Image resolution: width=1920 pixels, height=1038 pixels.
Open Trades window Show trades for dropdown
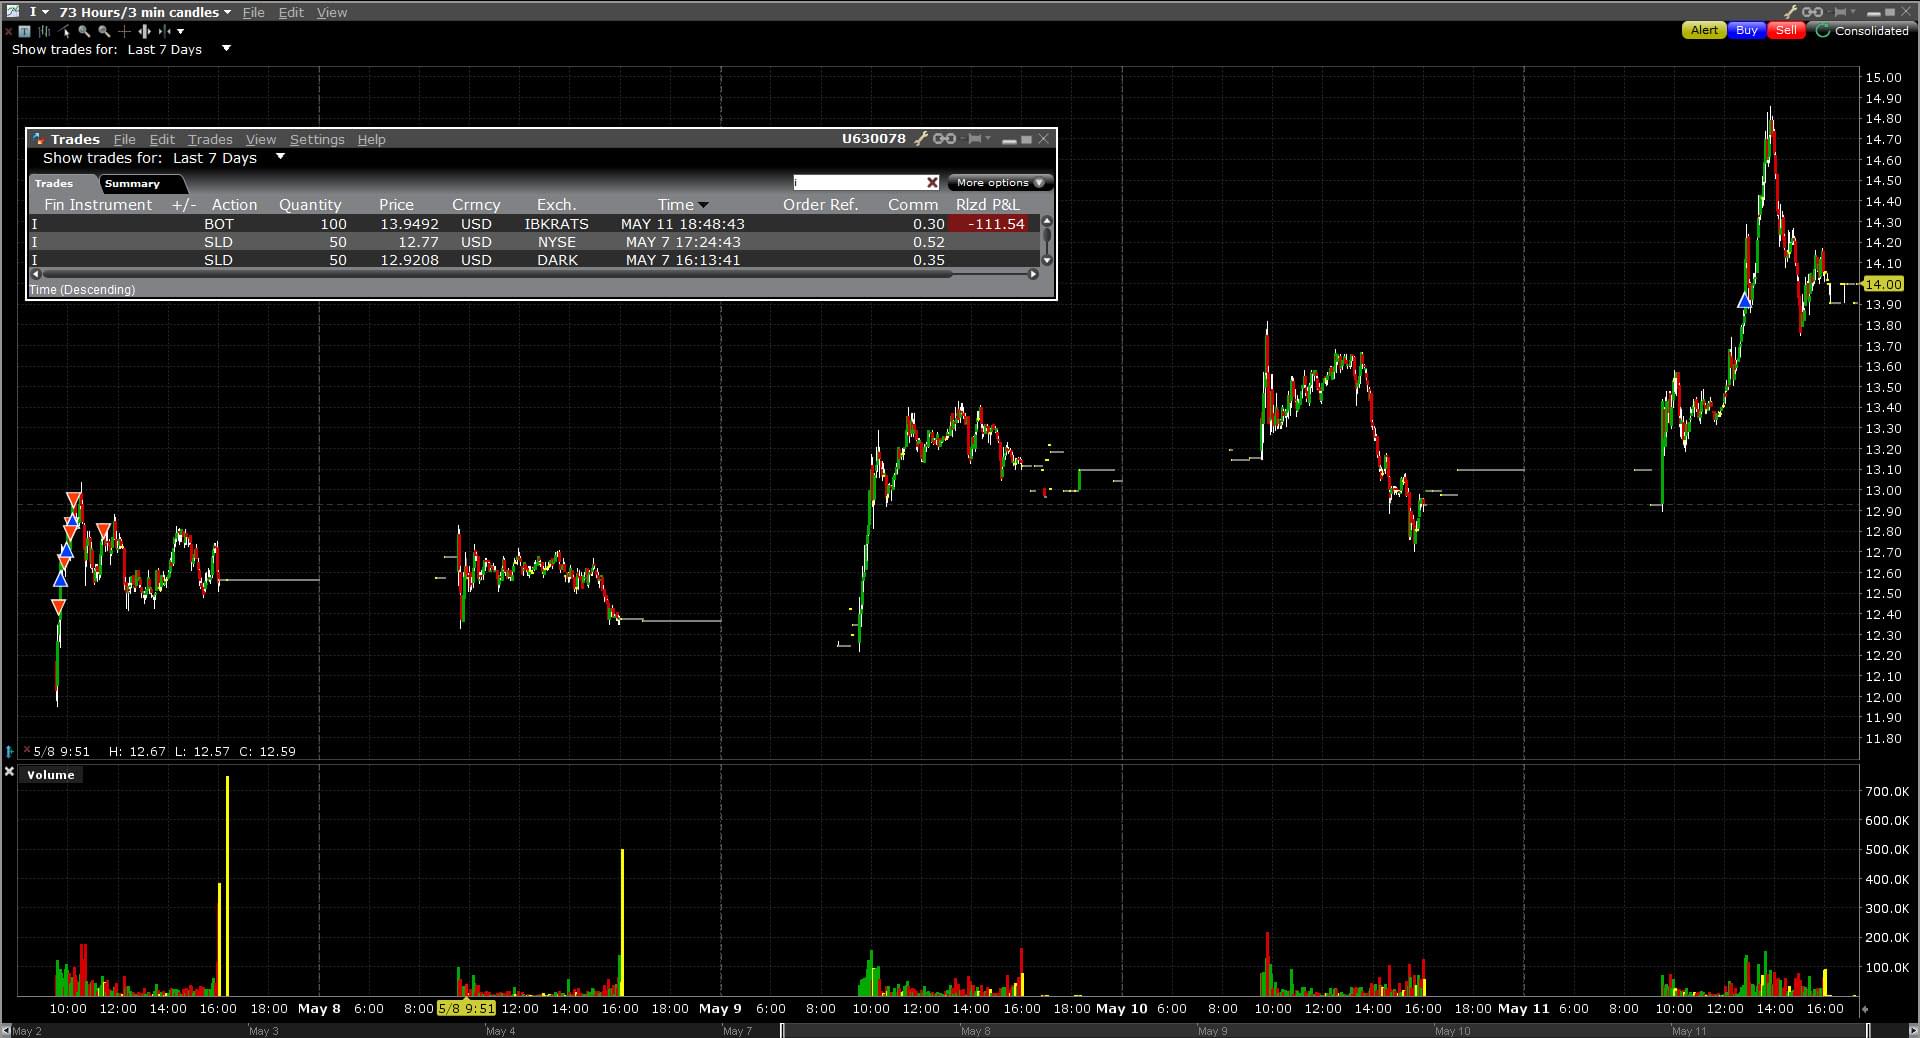point(280,157)
